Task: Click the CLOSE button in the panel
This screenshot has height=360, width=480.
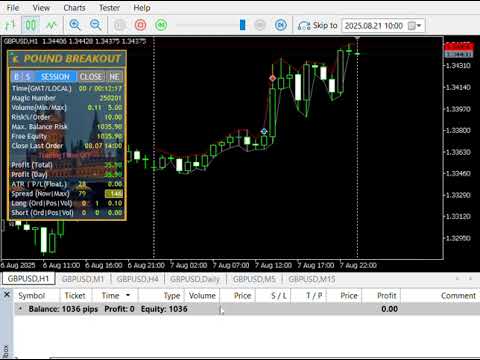Action: [x=91, y=77]
